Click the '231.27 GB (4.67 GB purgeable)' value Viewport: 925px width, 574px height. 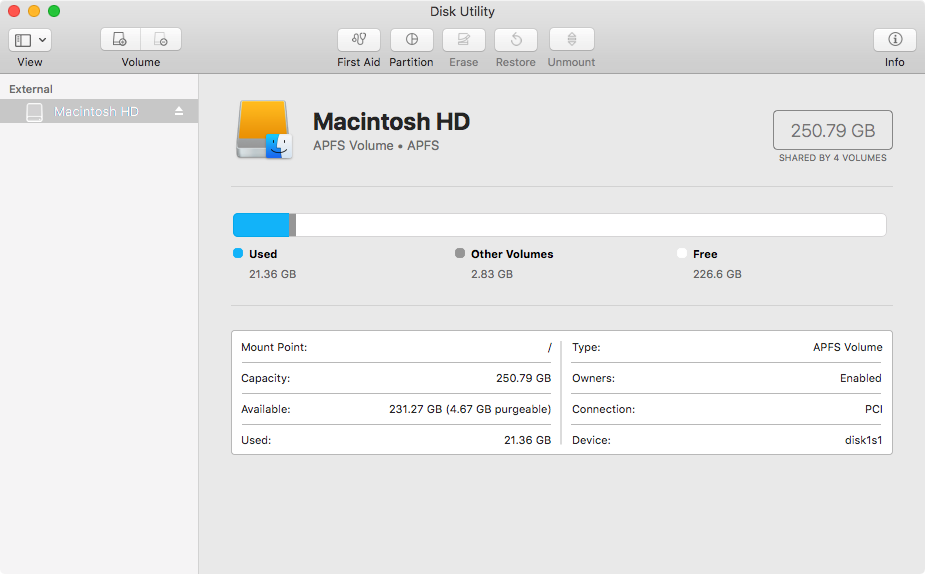[470, 409]
